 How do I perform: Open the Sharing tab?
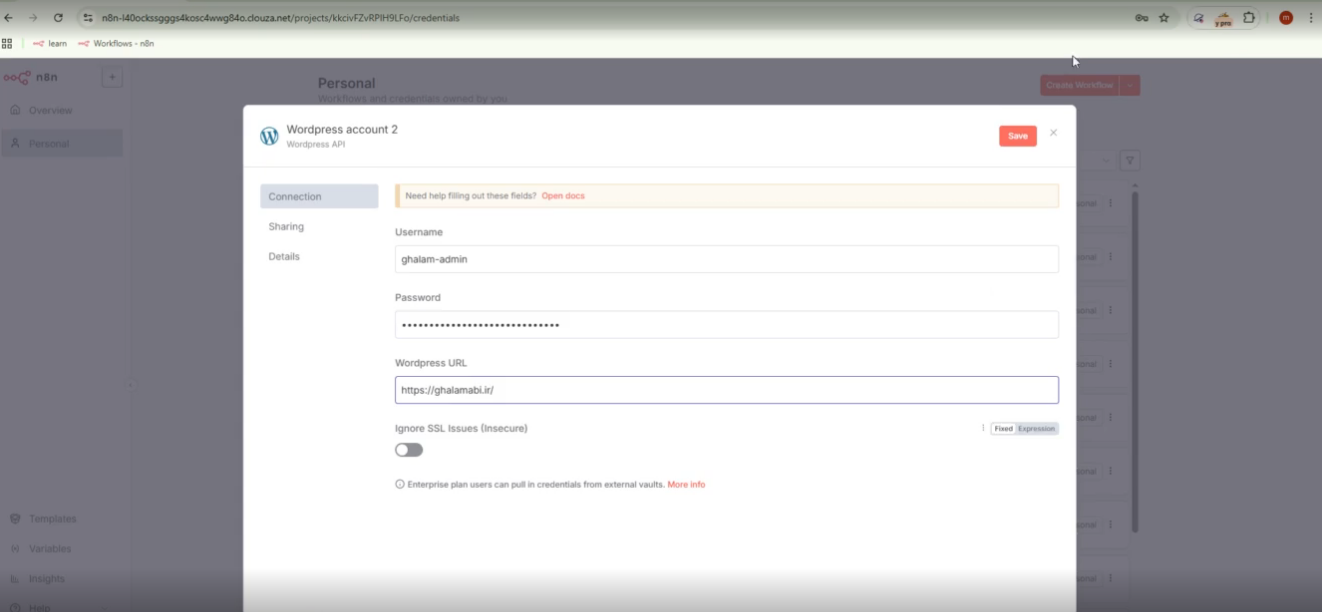coord(286,227)
